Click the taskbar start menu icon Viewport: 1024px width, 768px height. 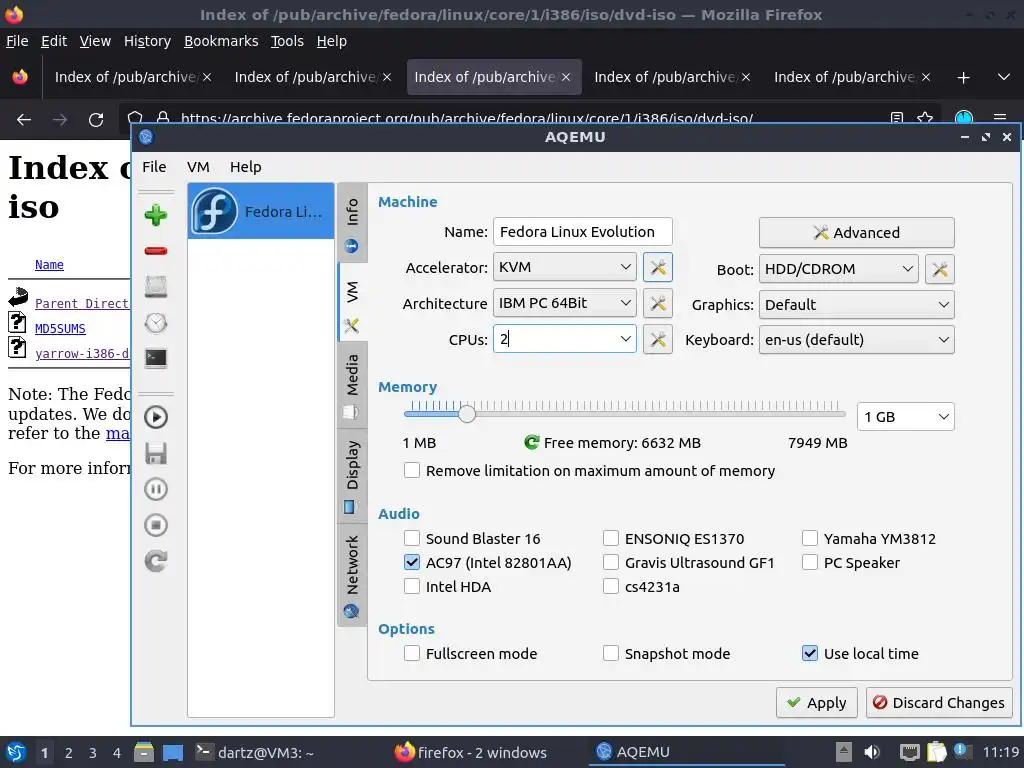[16, 752]
